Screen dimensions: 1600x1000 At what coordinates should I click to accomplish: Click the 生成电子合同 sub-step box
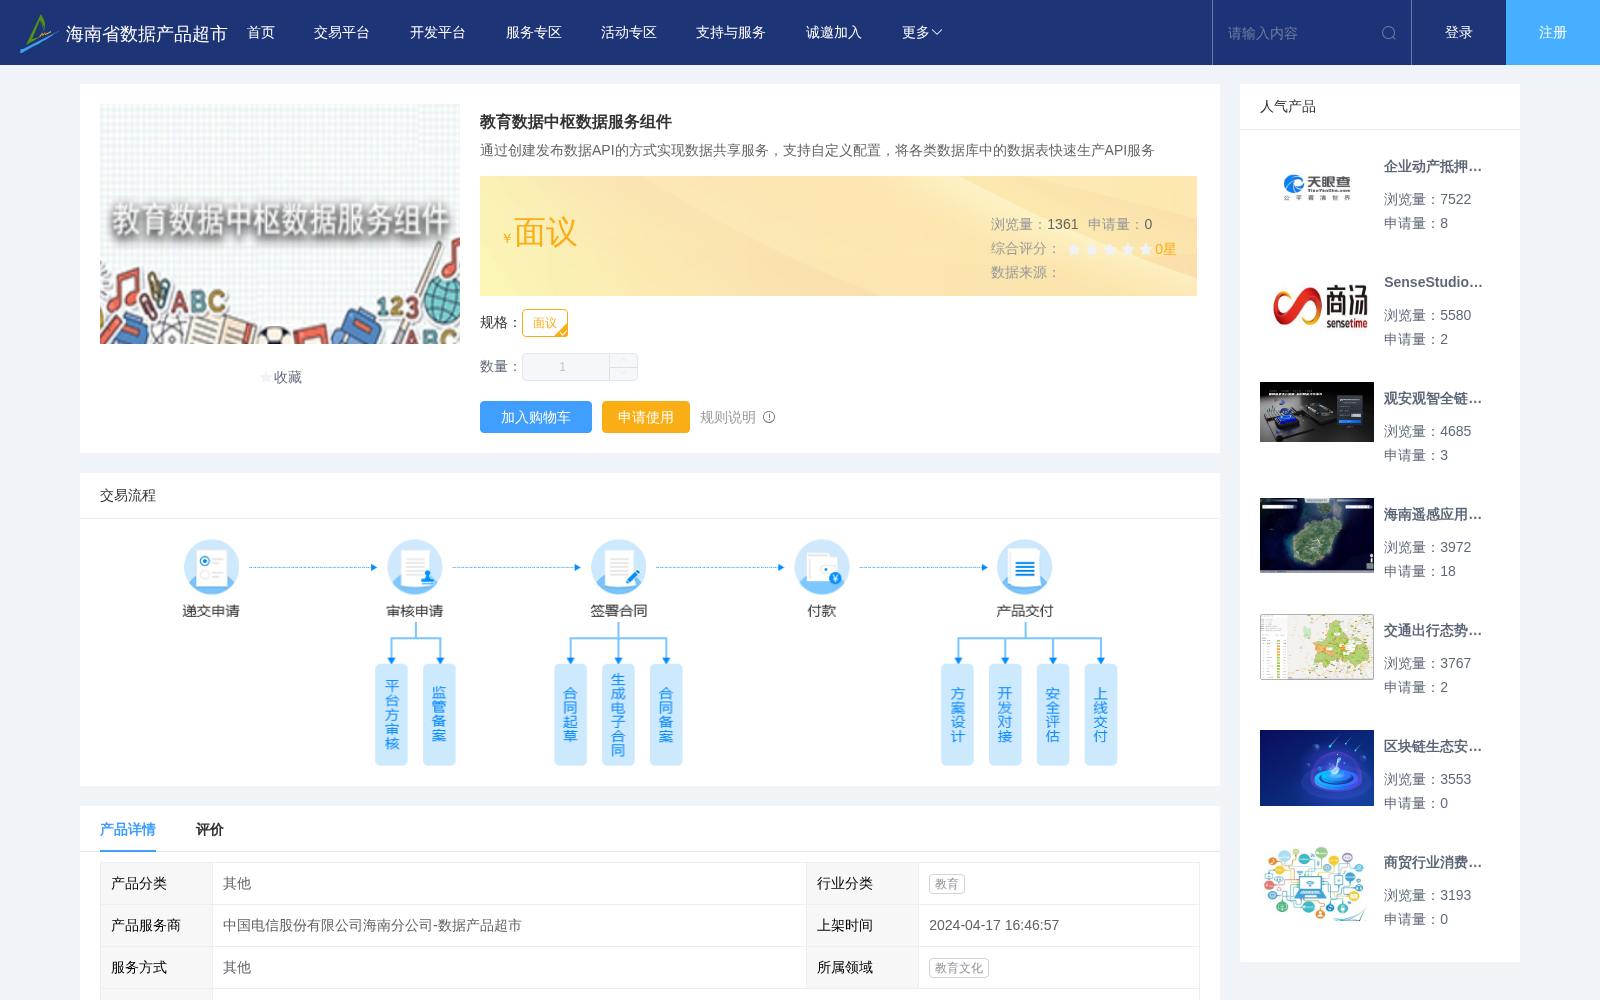618,715
